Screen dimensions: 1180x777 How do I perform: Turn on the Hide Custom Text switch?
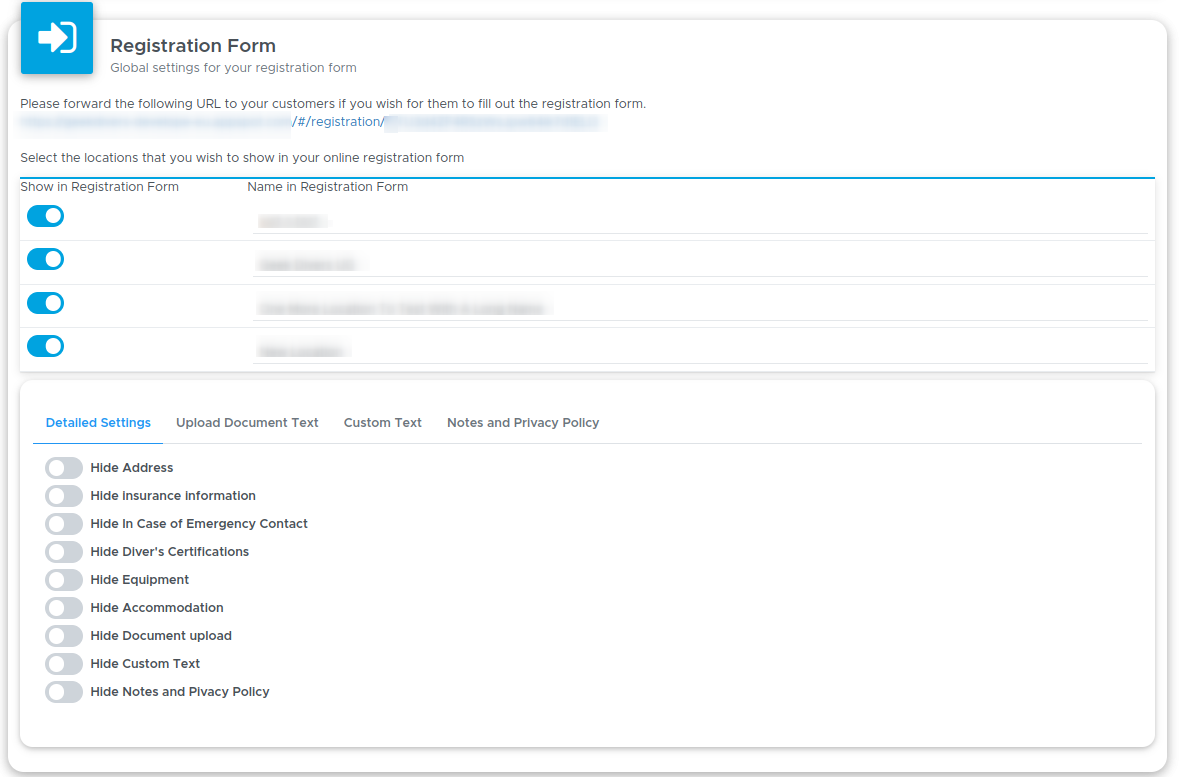63,663
